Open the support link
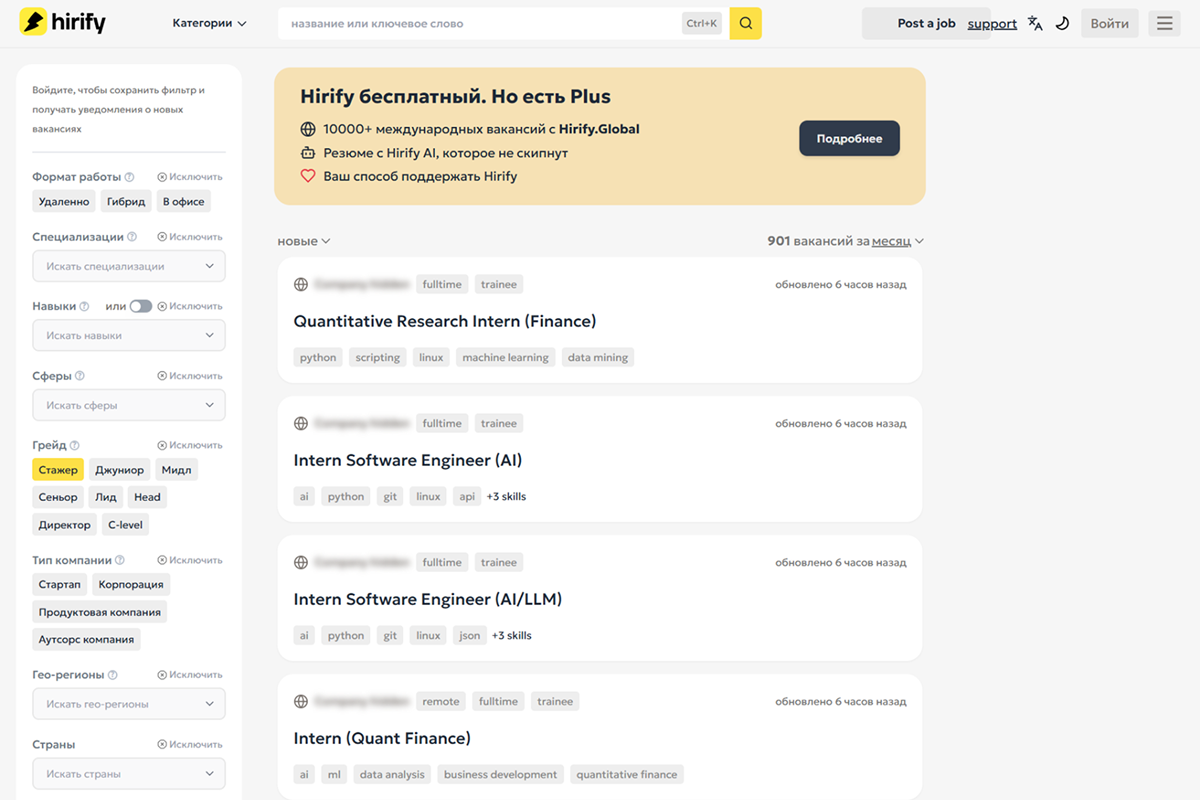Image resolution: width=1200 pixels, height=800 pixels. click(x=992, y=24)
